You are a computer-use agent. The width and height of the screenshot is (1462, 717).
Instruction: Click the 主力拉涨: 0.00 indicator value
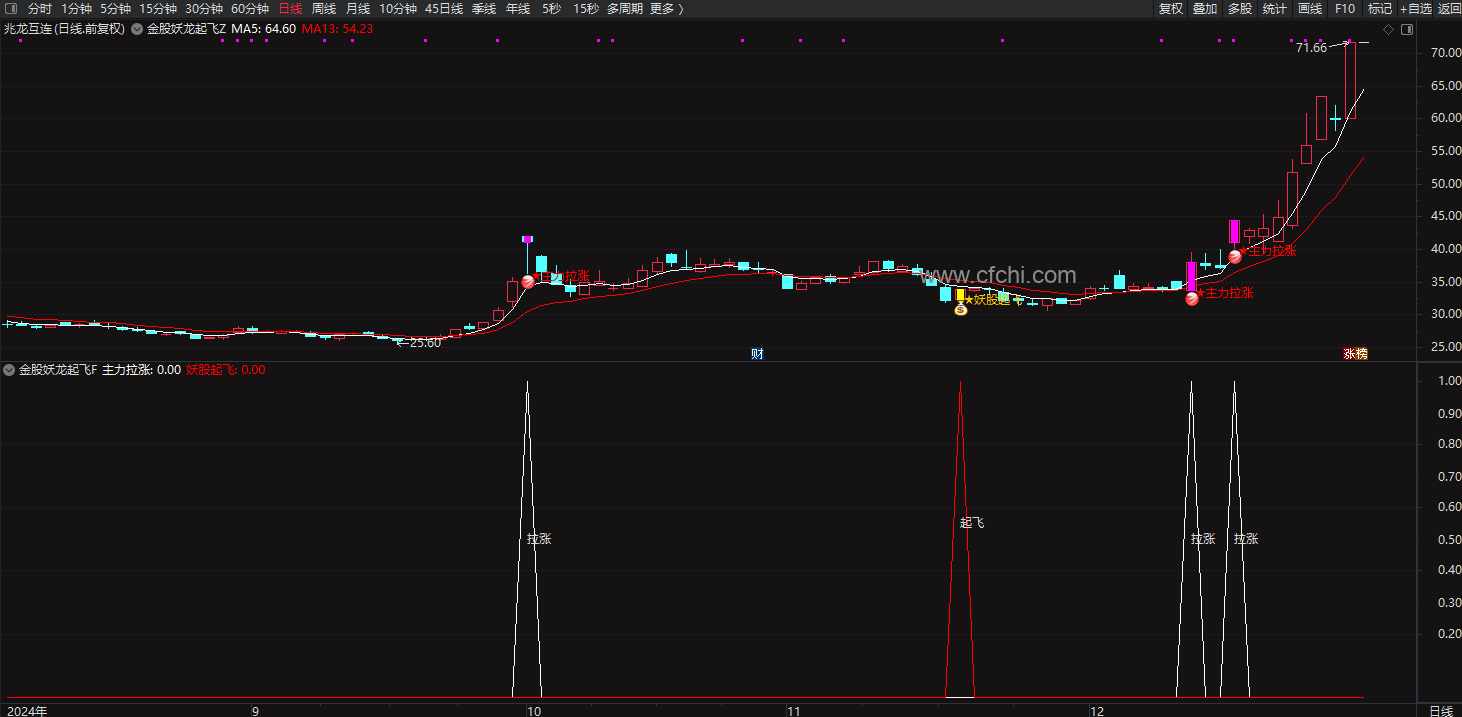point(141,370)
